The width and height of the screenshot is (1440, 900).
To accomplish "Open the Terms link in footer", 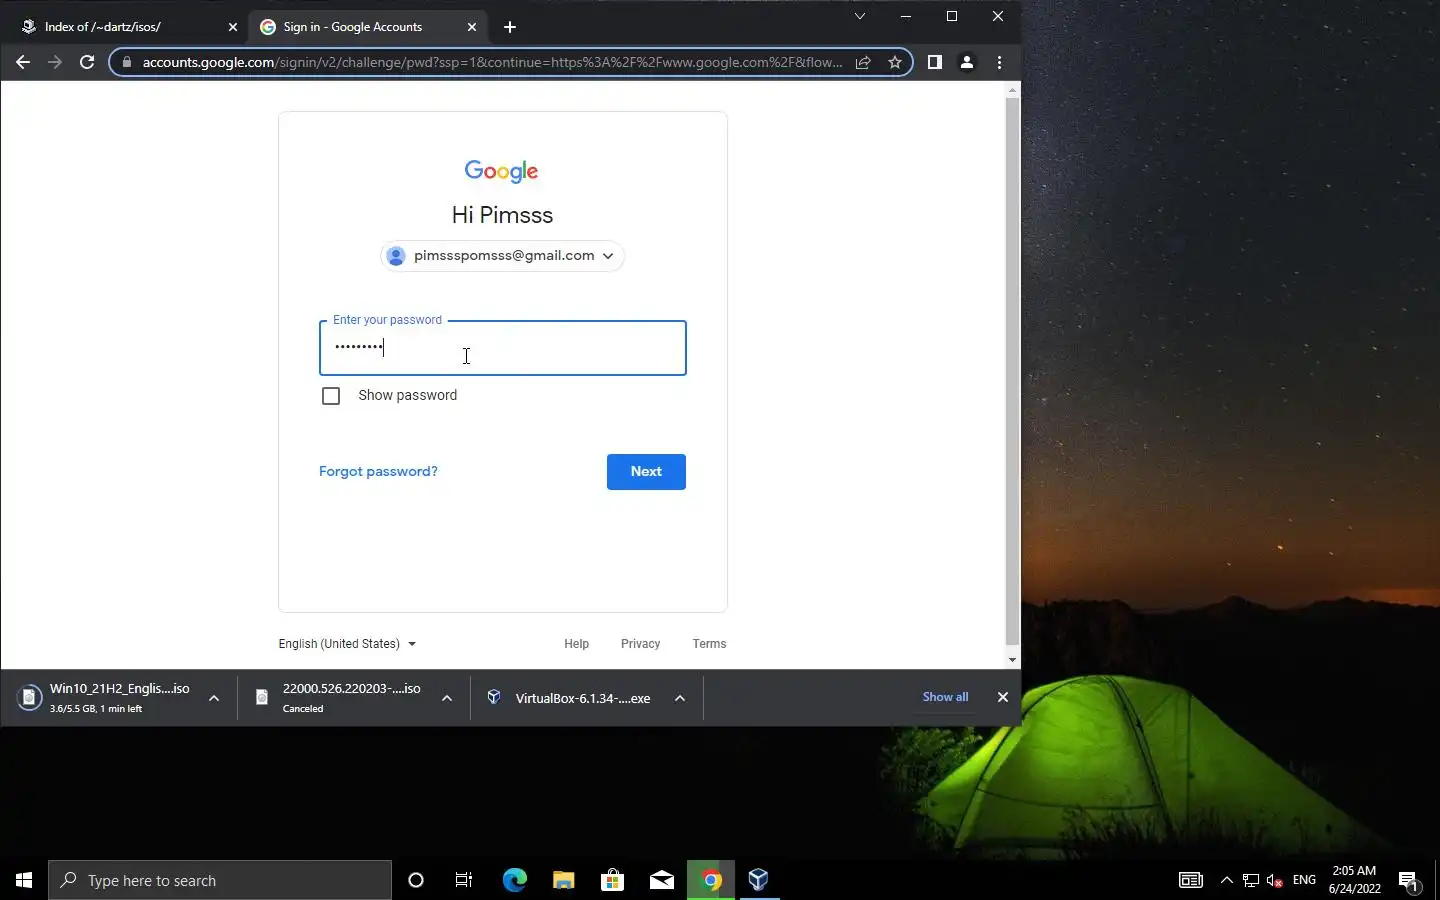I will pos(709,644).
